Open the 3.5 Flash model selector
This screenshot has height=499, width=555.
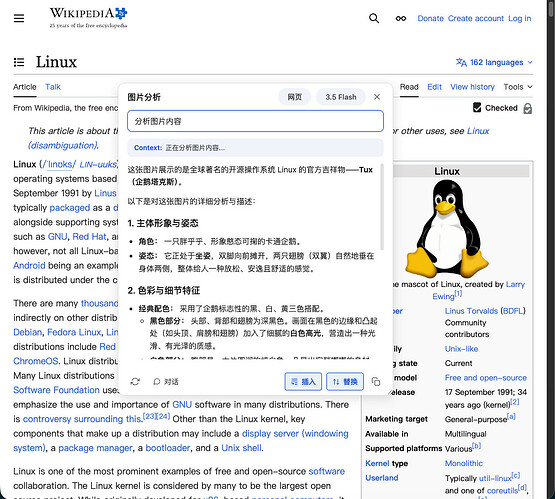click(x=341, y=97)
